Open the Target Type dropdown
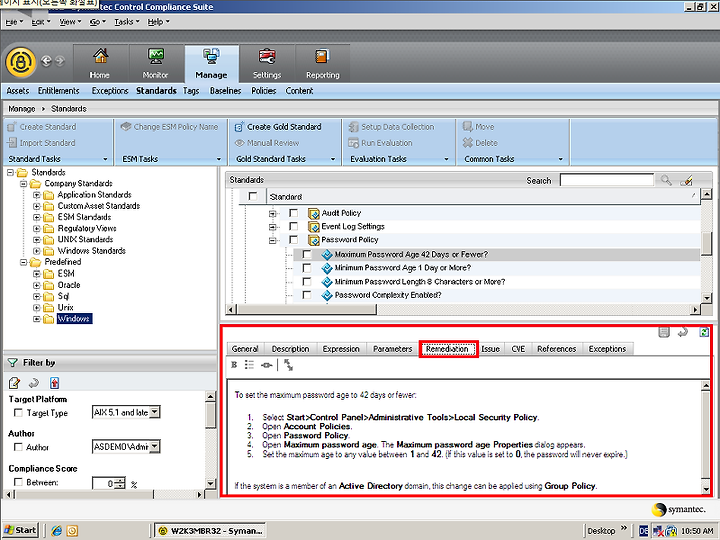This screenshot has height=540, width=720. click(155, 412)
